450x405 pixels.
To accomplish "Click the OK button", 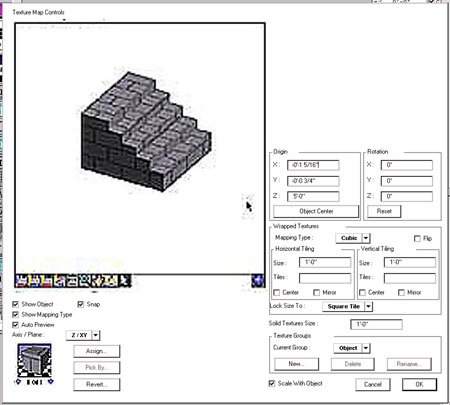I will [419, 385].
